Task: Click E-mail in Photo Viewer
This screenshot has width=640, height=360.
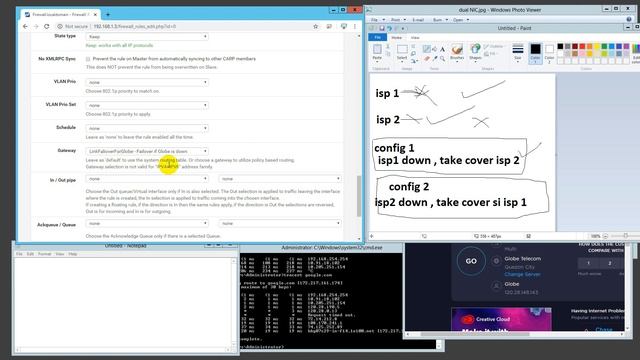Action: (418, 20)
